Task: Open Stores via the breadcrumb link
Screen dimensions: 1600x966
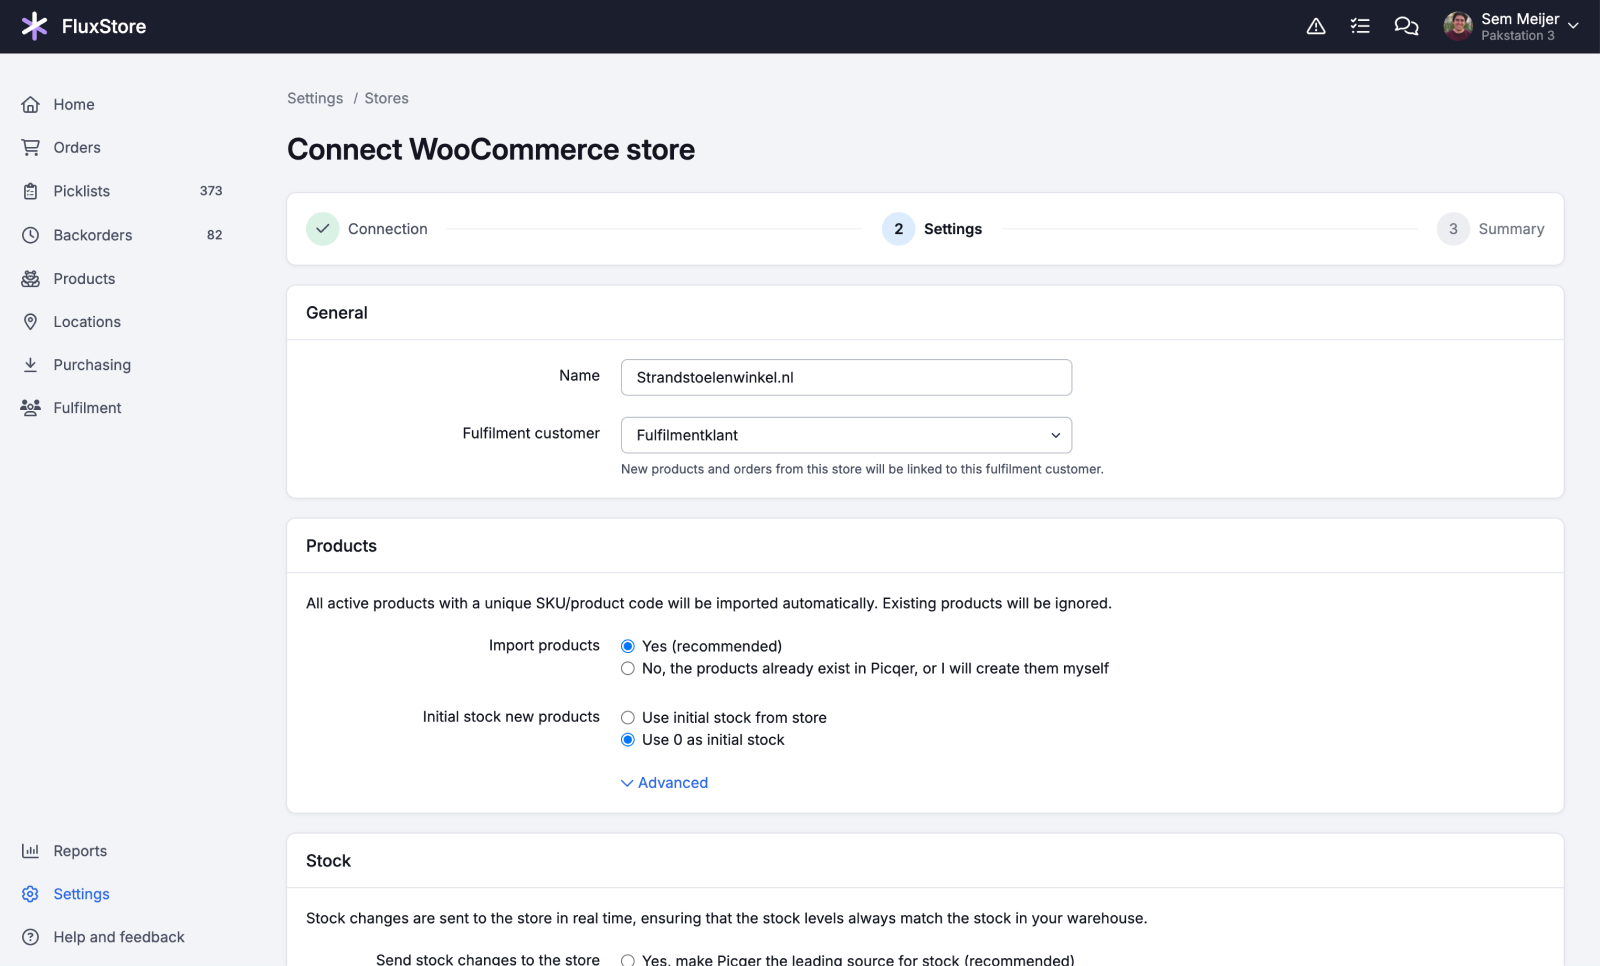Action: click(386, 98)
